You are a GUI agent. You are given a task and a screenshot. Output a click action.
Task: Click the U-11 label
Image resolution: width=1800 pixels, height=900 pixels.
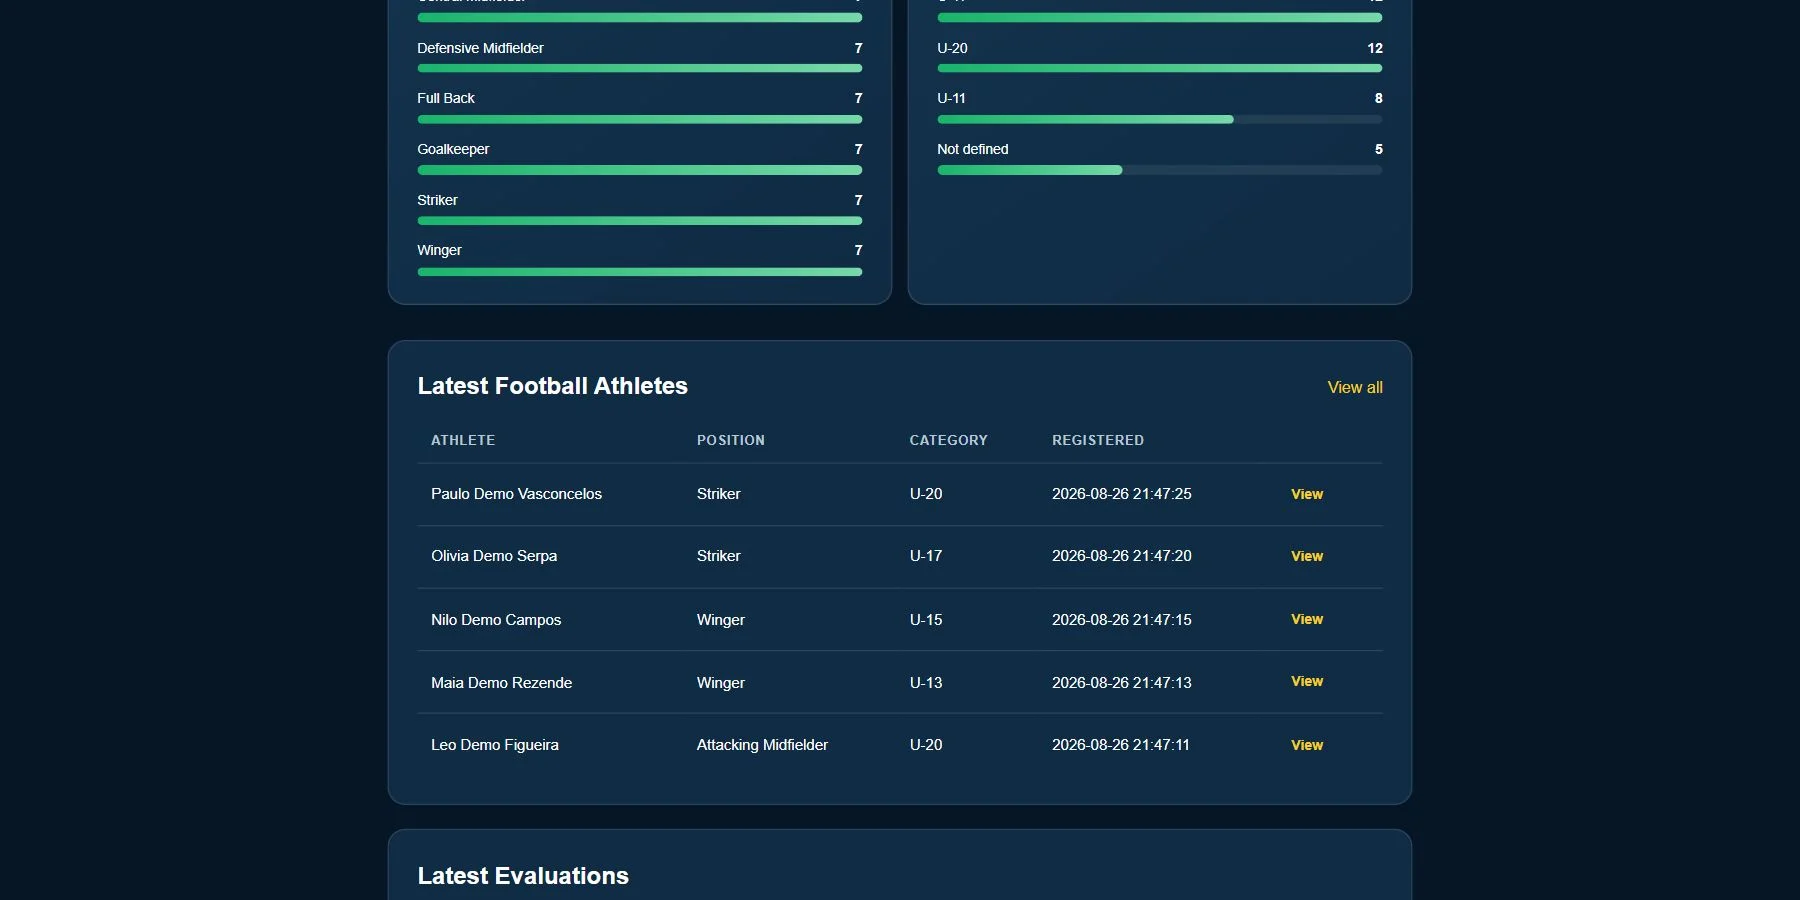[x=951, y=98]
